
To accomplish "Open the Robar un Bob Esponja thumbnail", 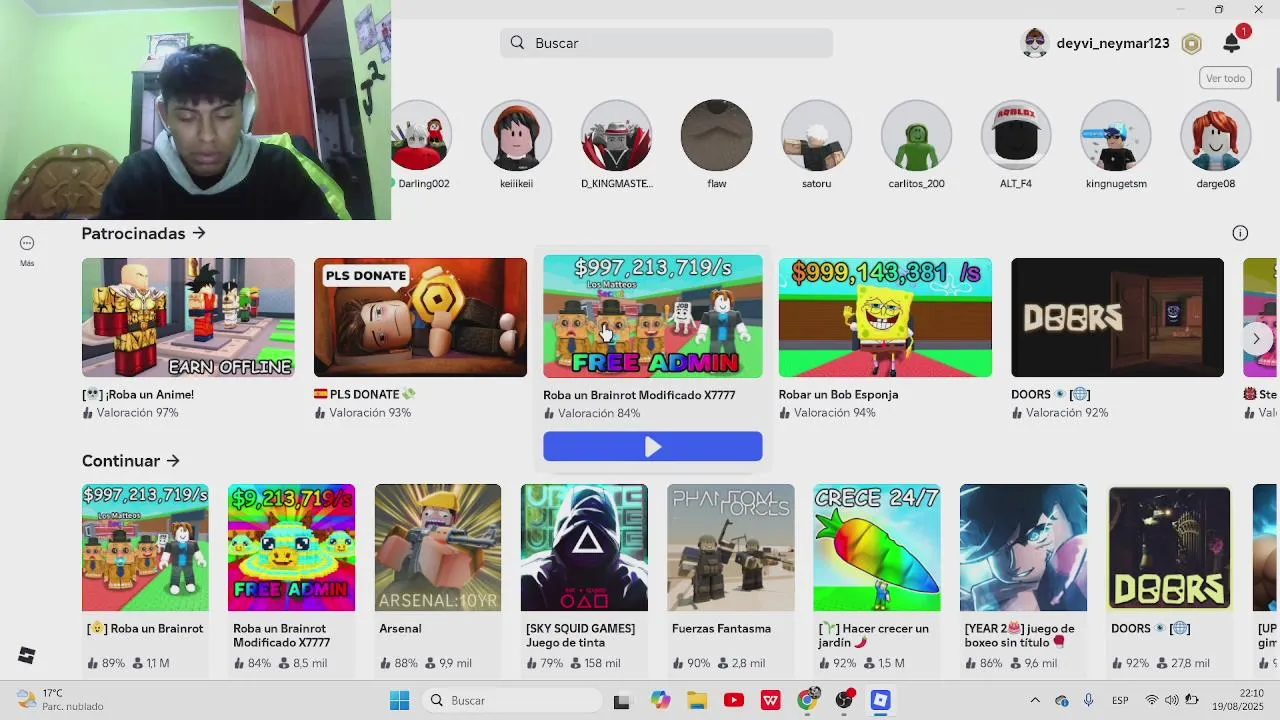I will coord(885,317).
